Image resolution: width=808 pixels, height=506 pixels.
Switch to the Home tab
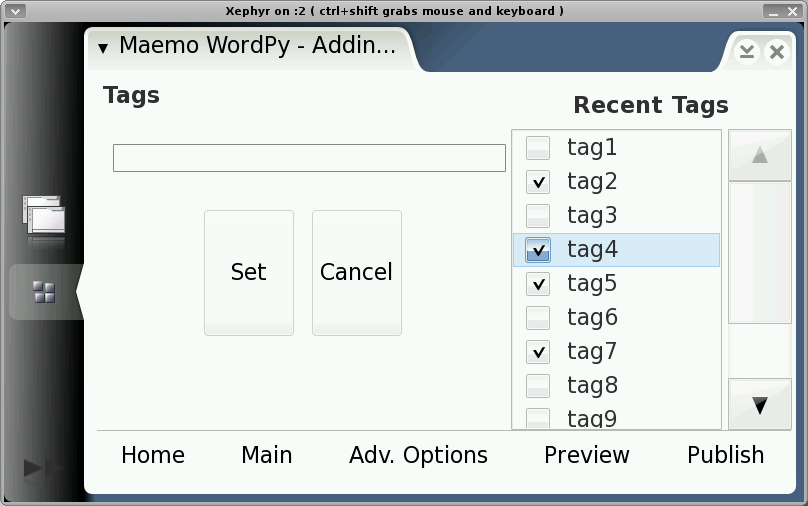[153, 456]
